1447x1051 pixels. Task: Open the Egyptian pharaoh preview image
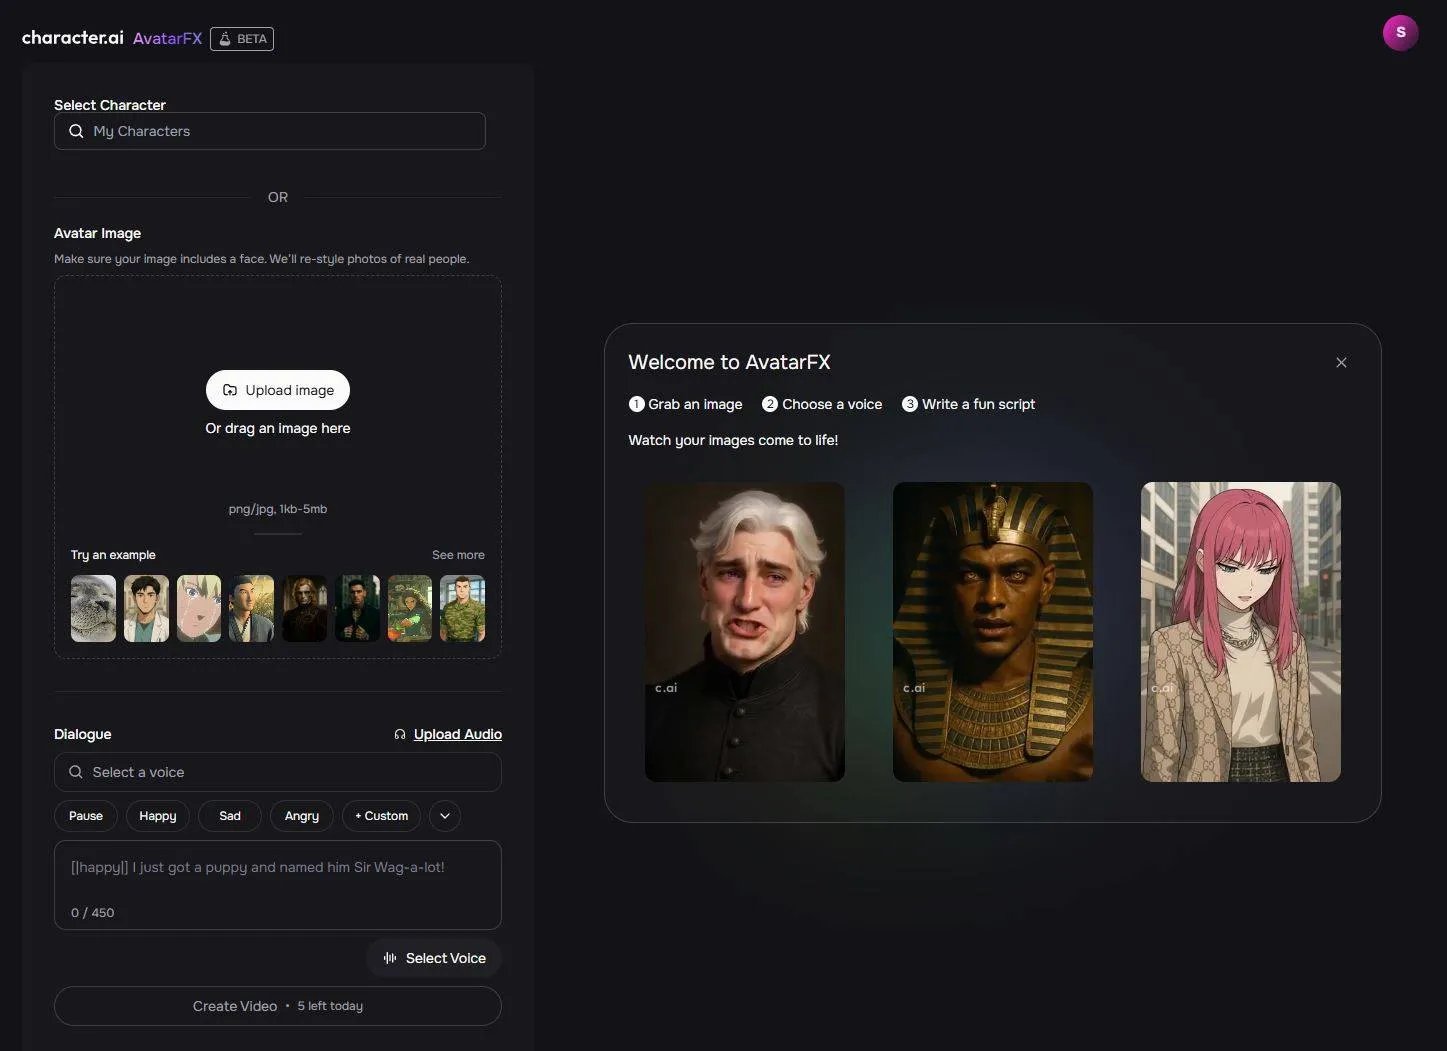coord(993,632)
